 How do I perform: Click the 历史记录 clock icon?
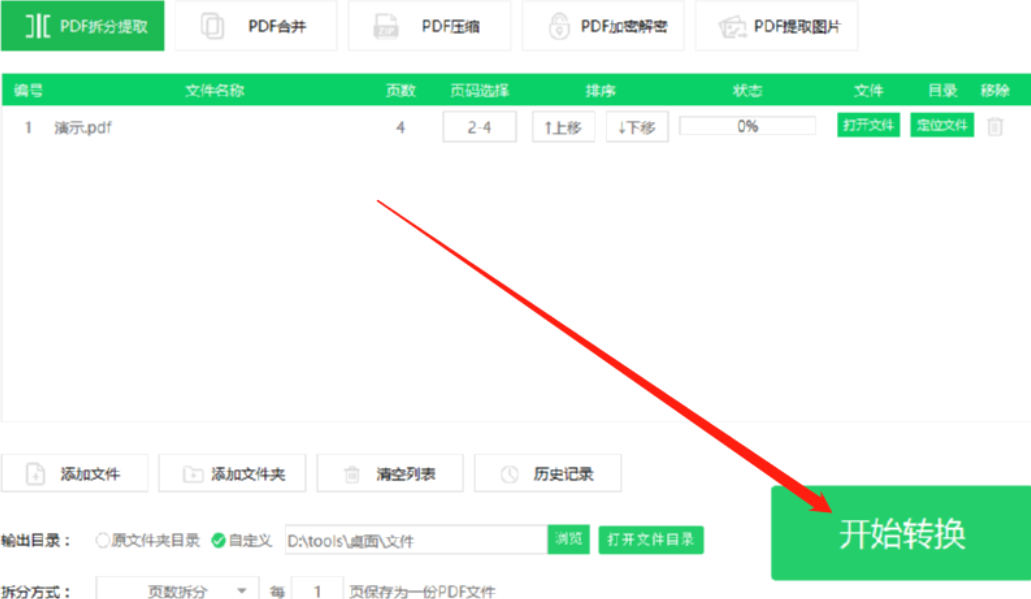coord(511,473)
